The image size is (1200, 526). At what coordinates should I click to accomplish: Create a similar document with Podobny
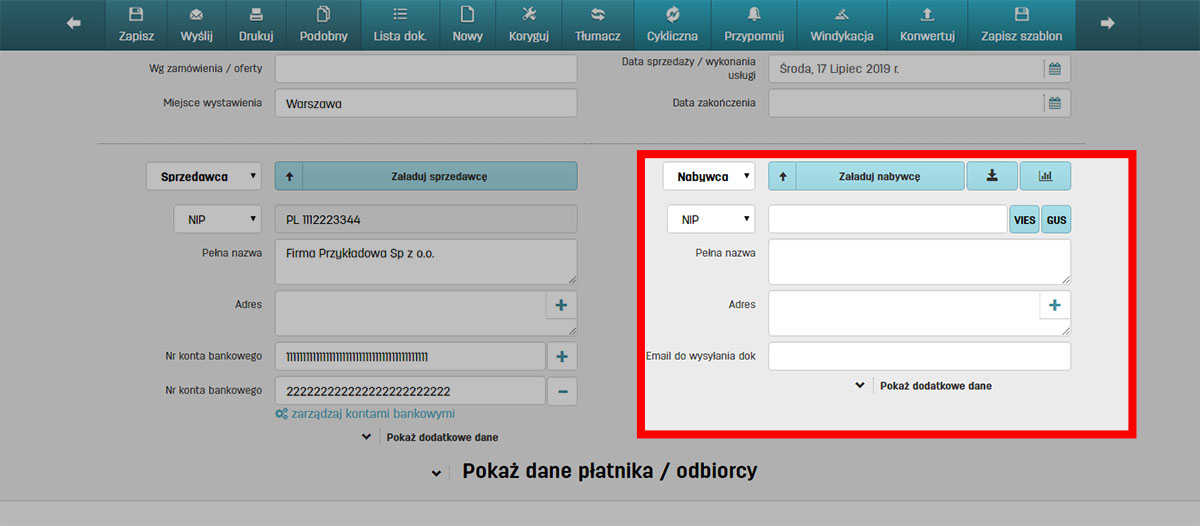click(323, 24)
